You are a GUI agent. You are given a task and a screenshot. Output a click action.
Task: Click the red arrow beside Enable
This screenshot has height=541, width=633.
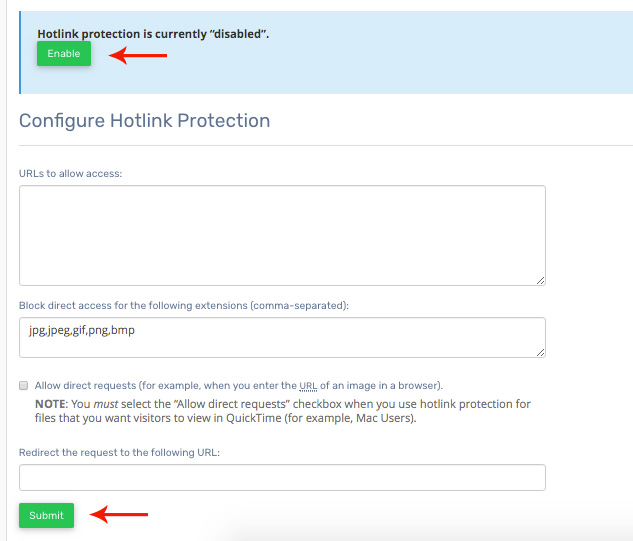138,55
